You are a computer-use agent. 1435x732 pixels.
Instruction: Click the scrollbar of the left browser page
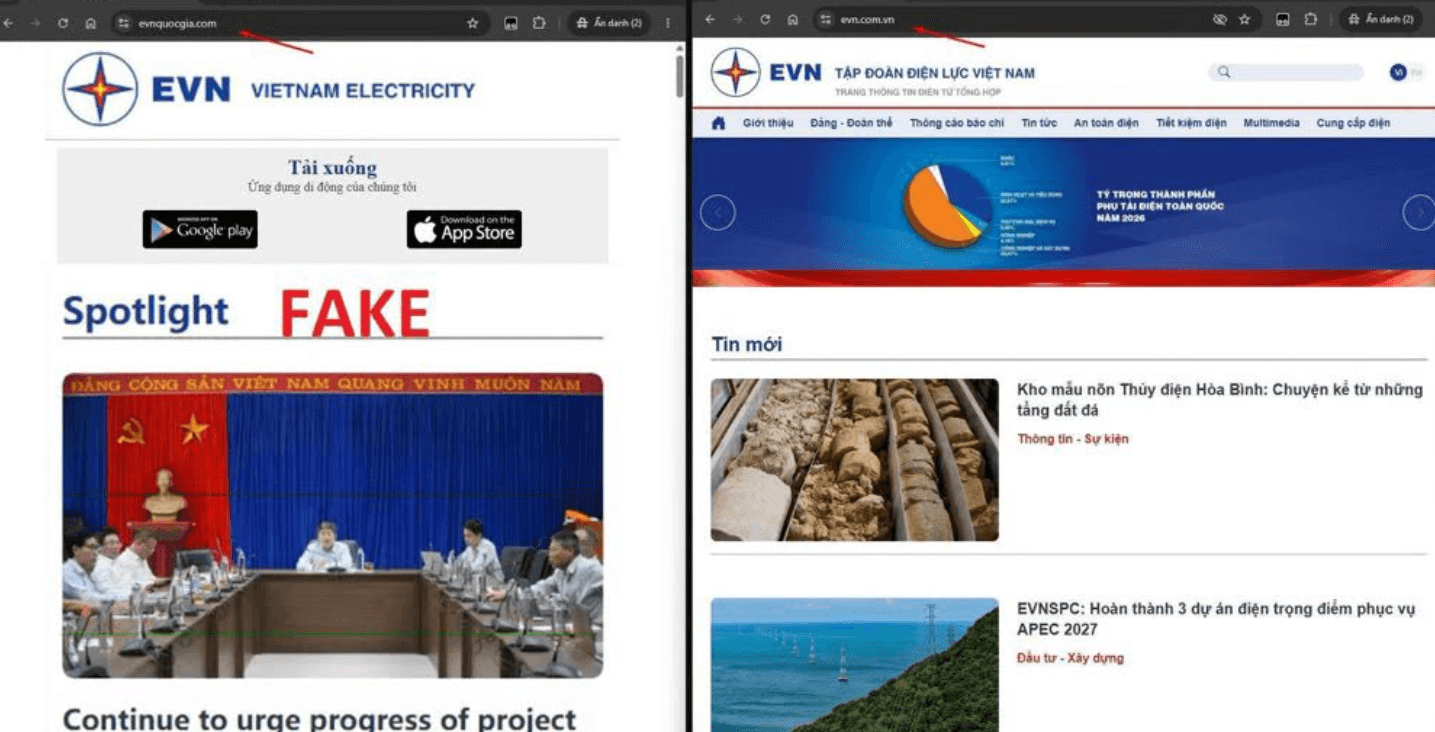680,76
